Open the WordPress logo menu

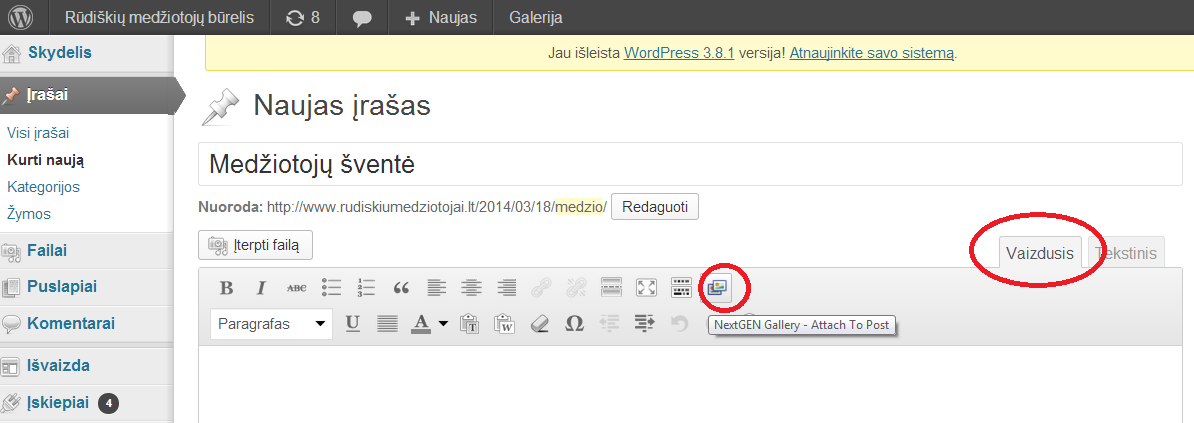click(20, 17)
